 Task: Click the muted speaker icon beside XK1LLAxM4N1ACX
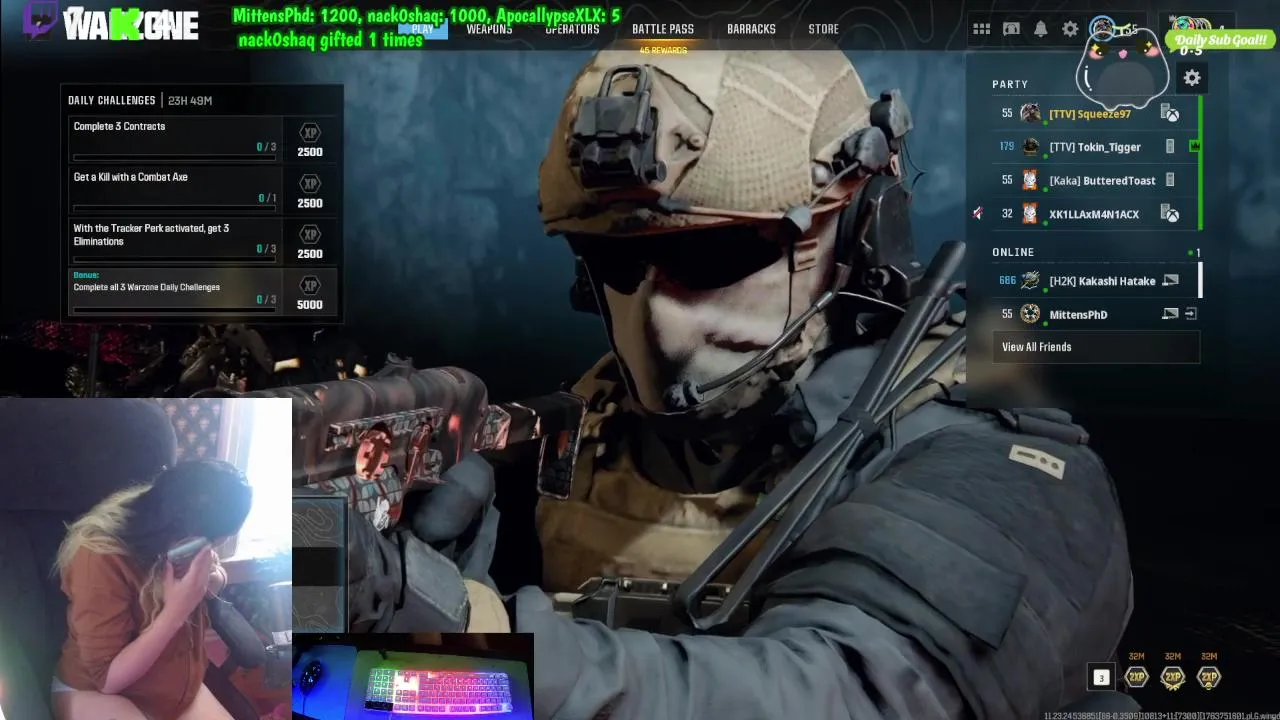(978, 213)
